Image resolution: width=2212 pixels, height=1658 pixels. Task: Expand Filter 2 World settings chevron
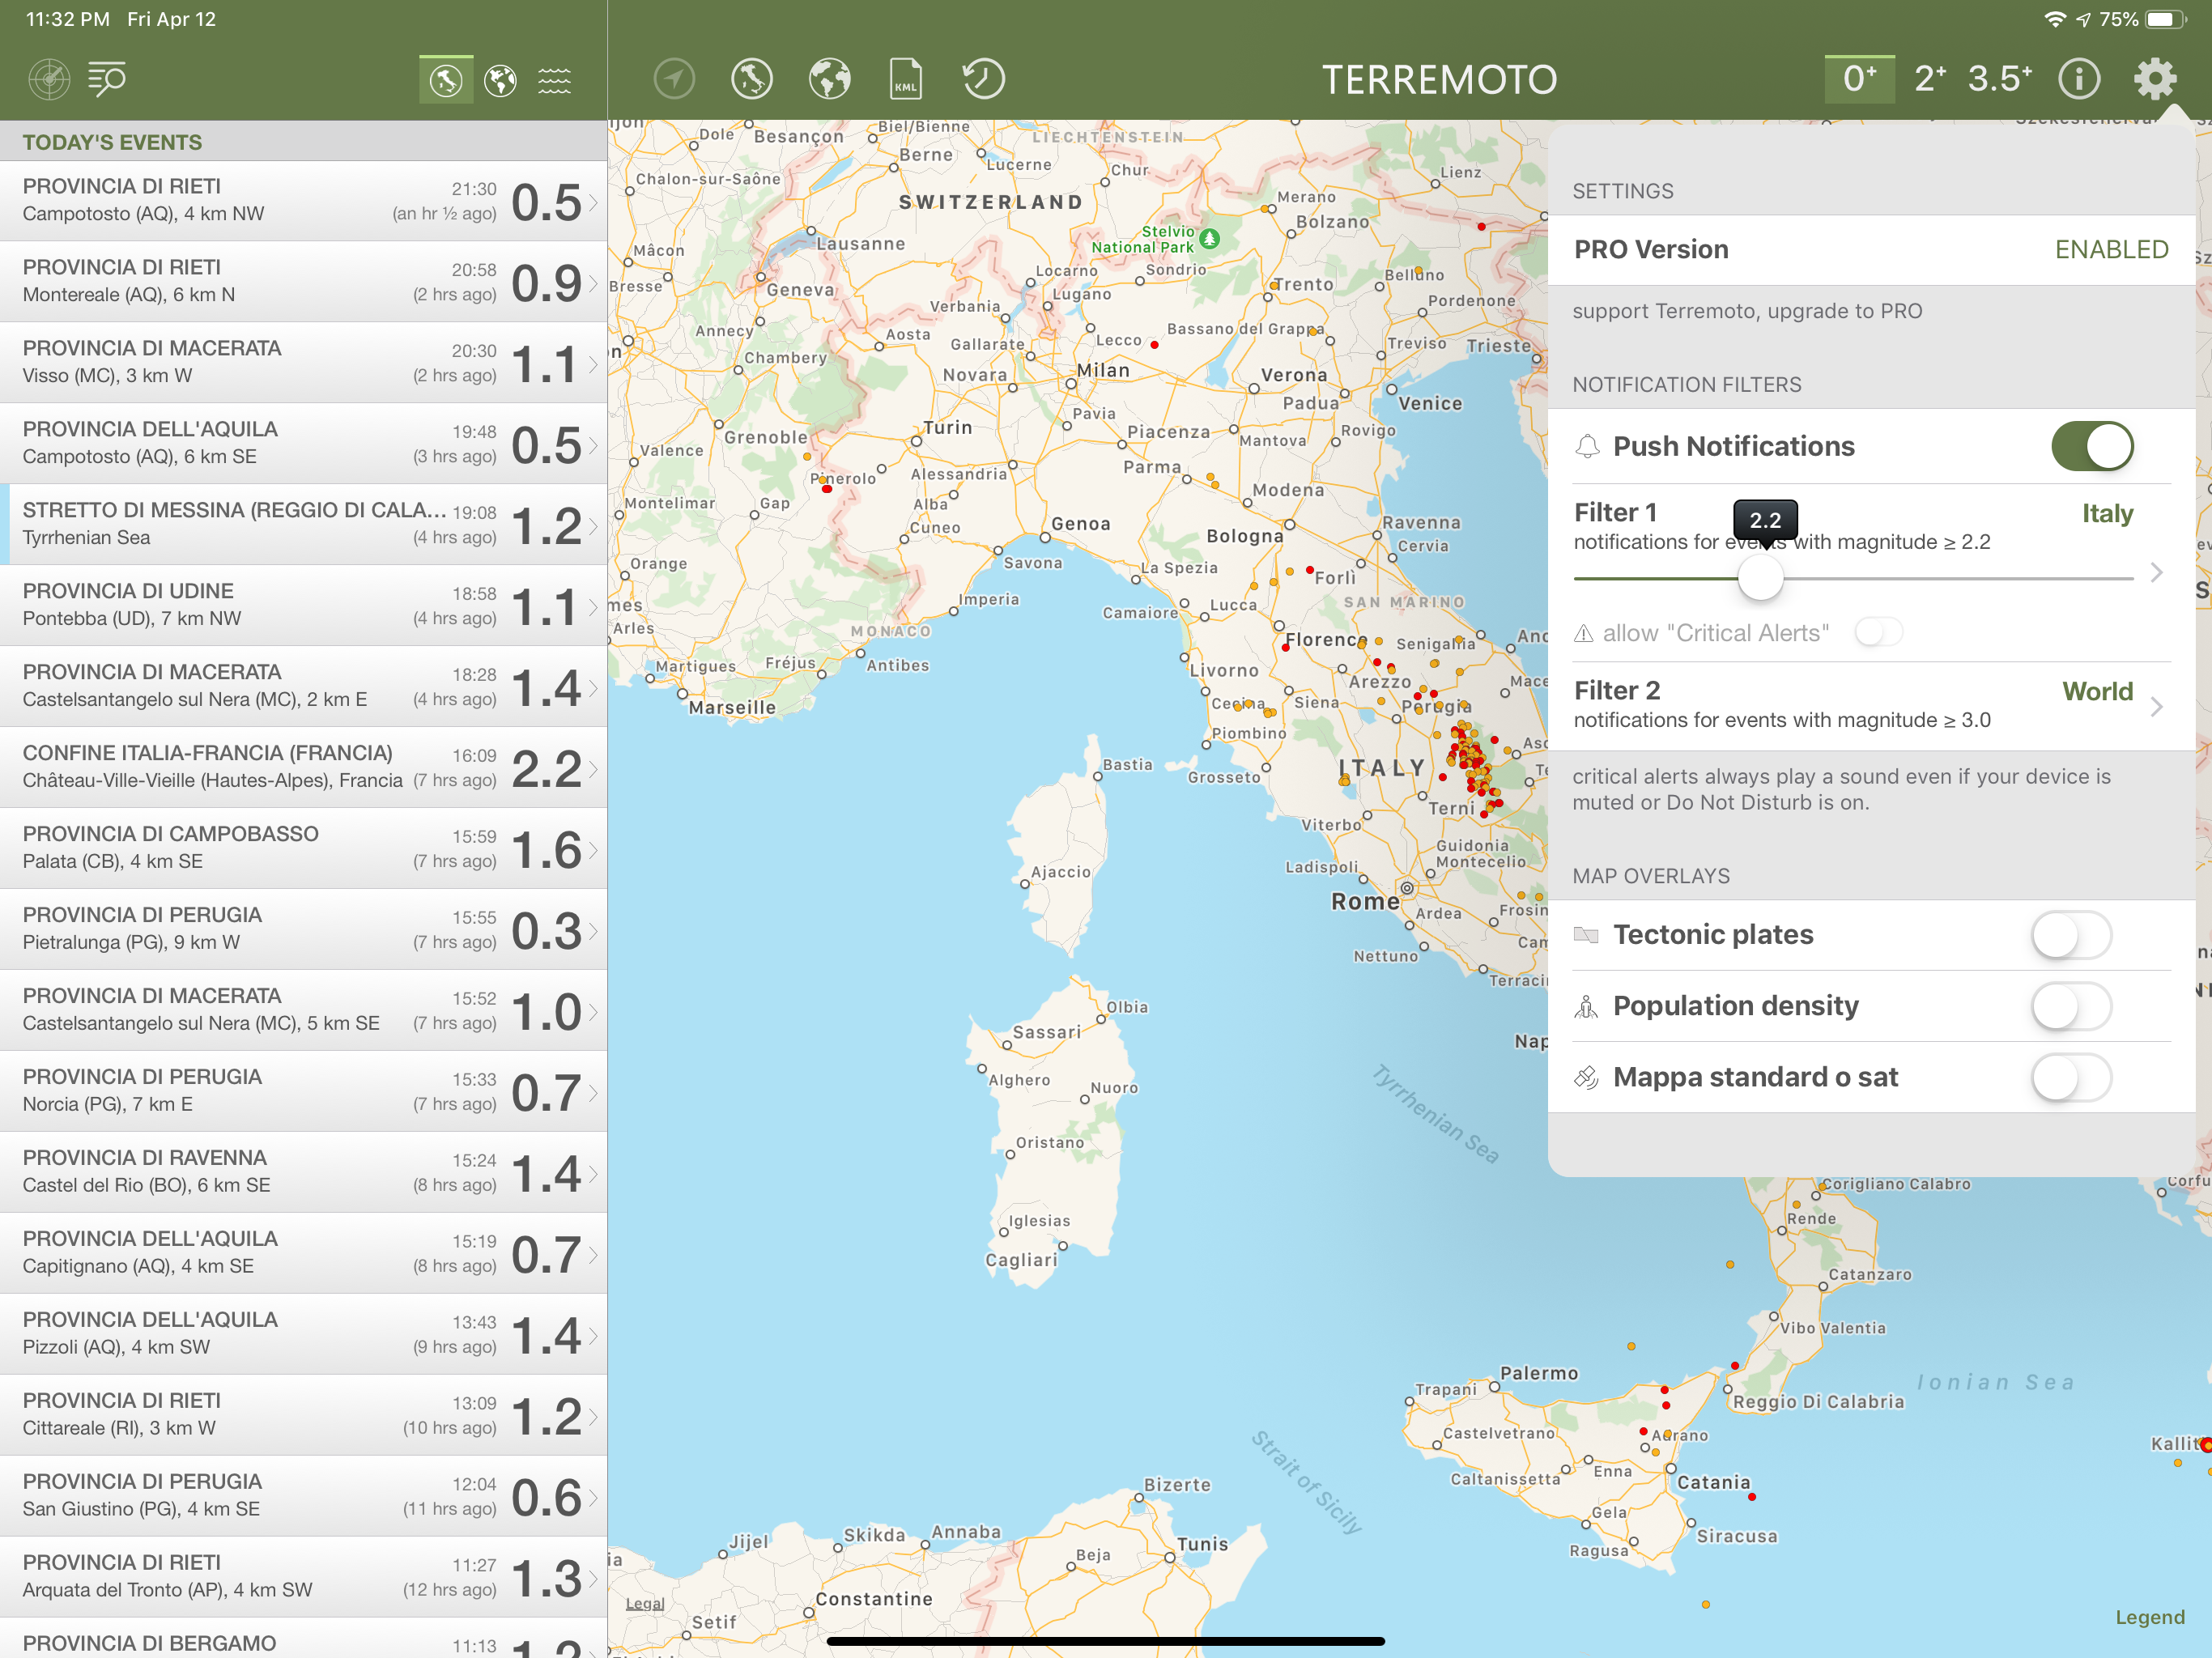point(2156,707)
